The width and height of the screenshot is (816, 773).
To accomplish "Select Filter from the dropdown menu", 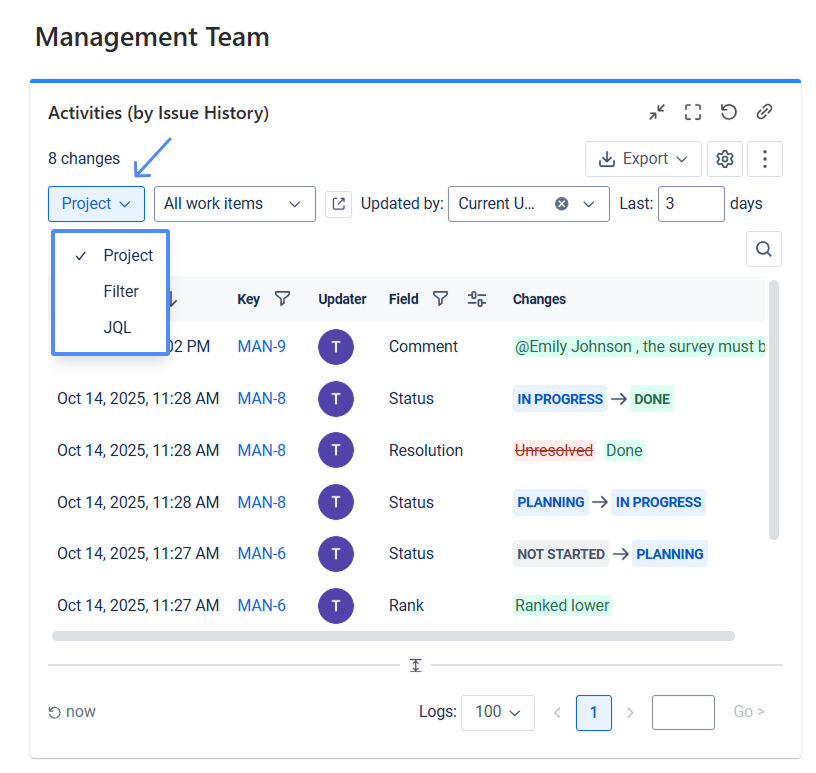I will pyautogui.click(x=121, y=292).
